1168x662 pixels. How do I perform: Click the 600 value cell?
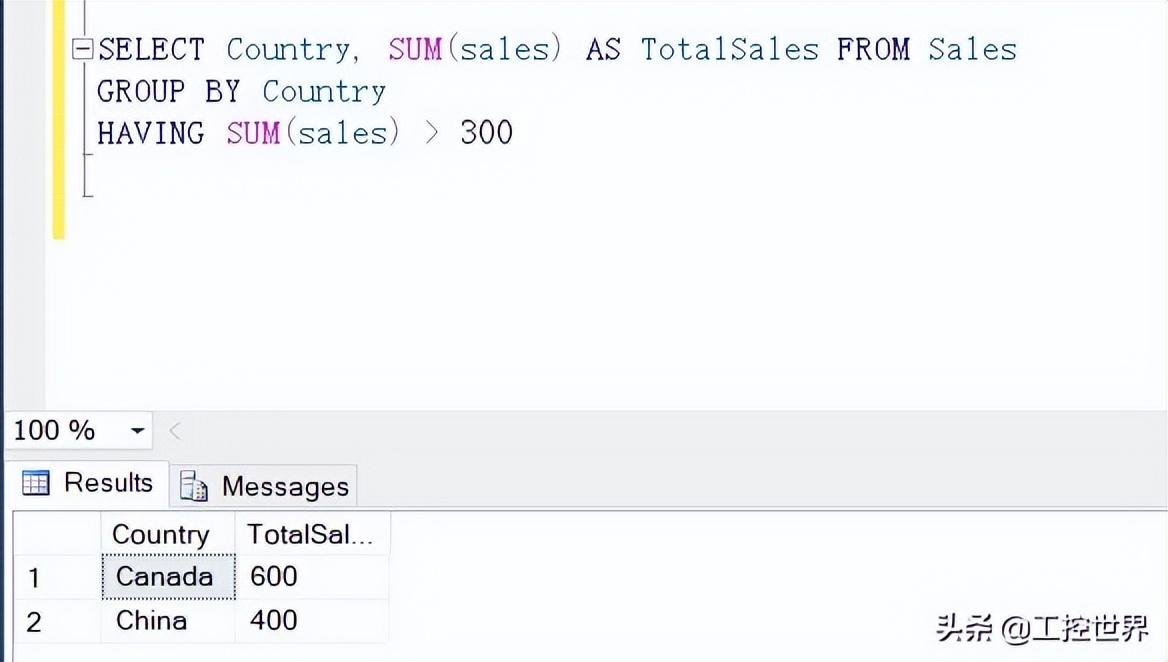(273, 577)
